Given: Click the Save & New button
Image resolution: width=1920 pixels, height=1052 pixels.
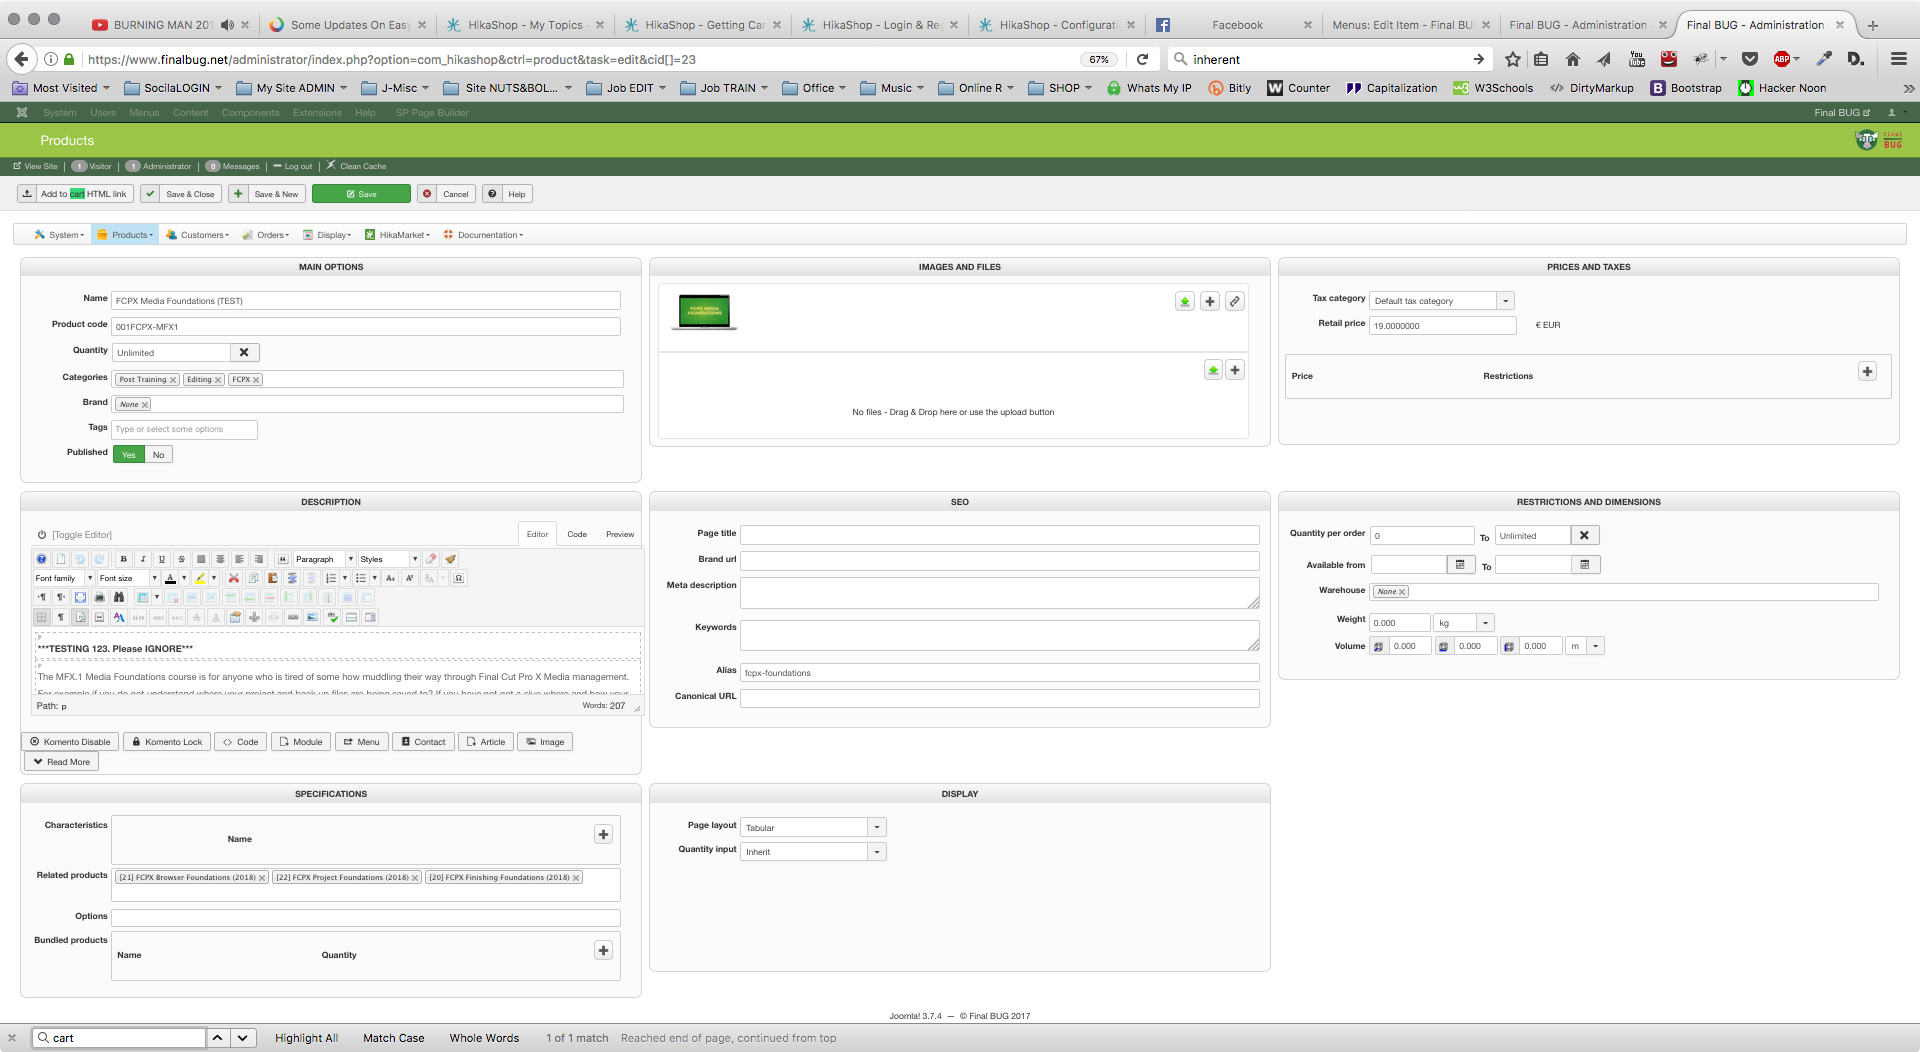Looking at the screenshot, I should 267,194.
